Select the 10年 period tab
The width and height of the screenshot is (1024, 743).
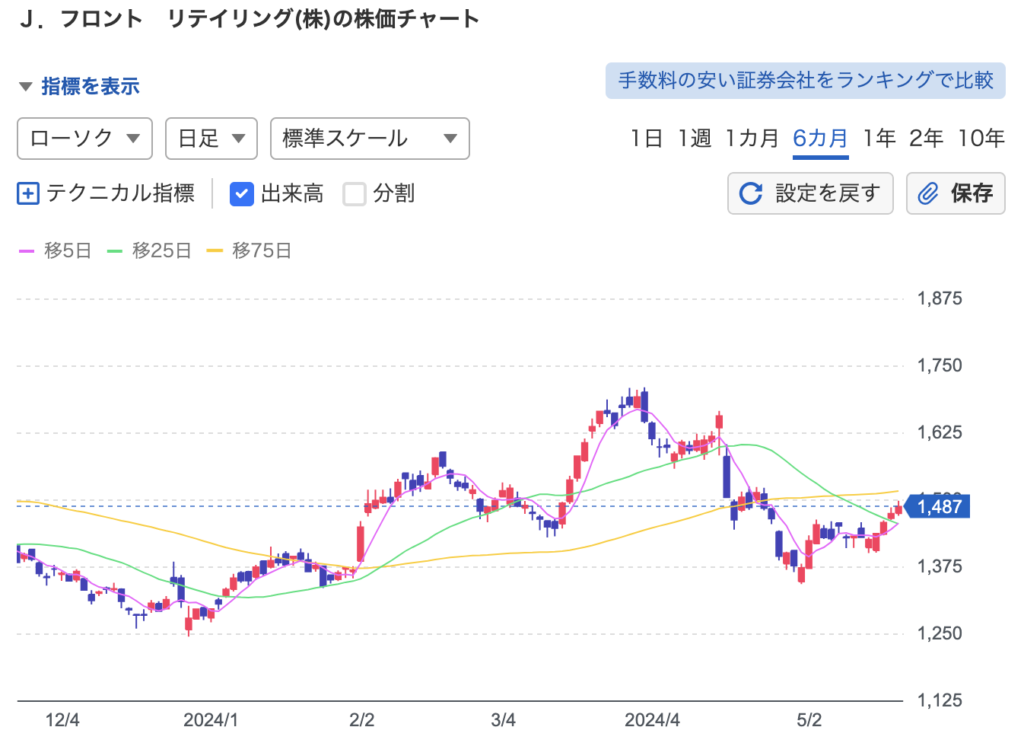tap(981, 138)
